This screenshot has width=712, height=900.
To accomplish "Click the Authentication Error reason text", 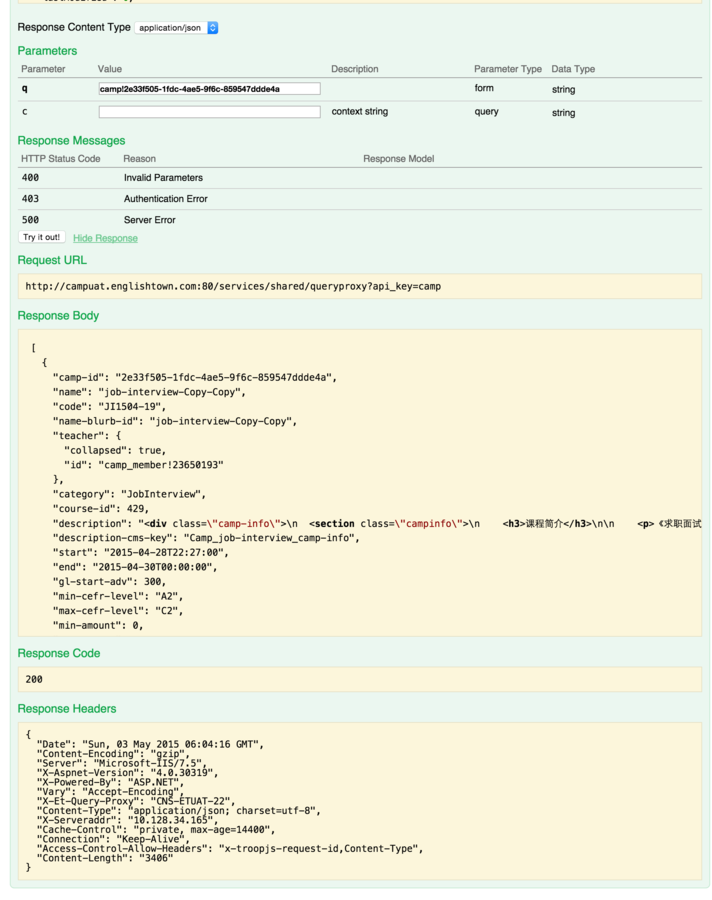I will [x=165, y=199].
